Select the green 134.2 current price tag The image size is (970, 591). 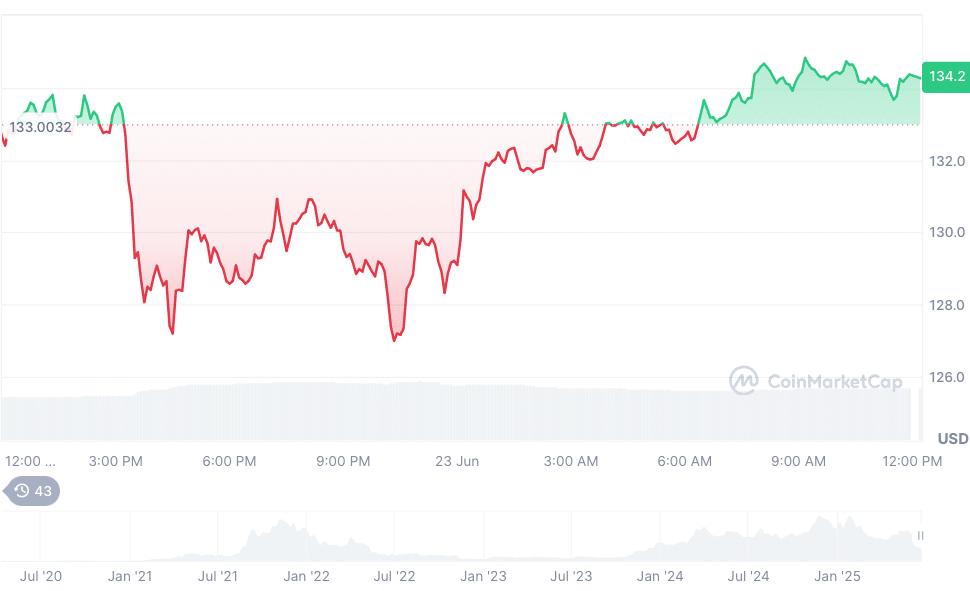(946, 76)
